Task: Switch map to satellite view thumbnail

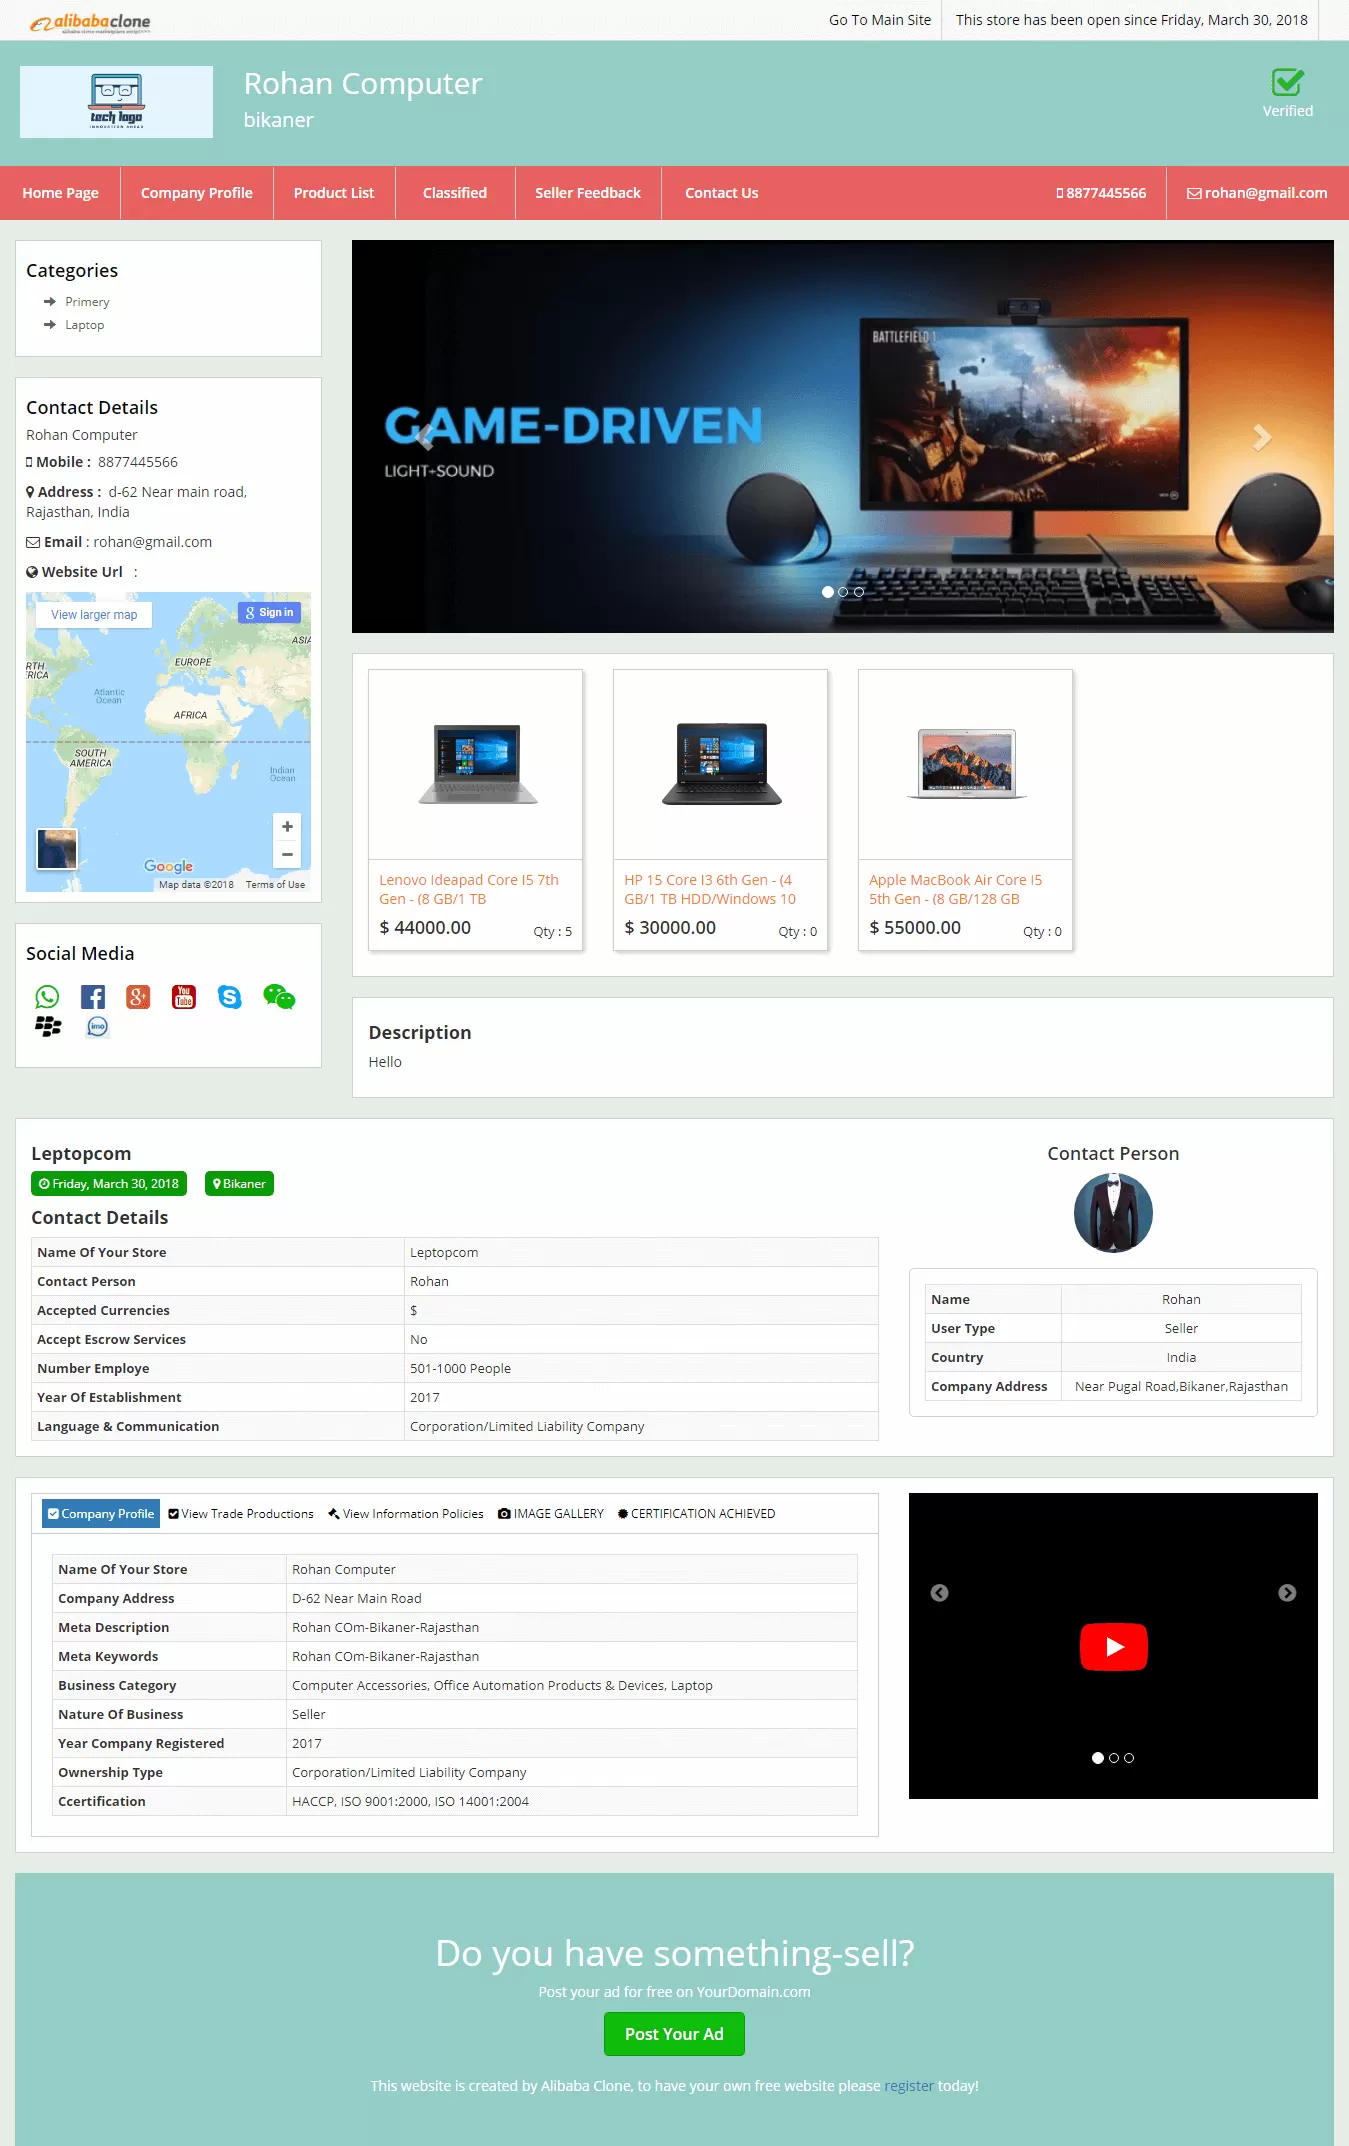Action: pyautogui.click(x=57, y=849)
